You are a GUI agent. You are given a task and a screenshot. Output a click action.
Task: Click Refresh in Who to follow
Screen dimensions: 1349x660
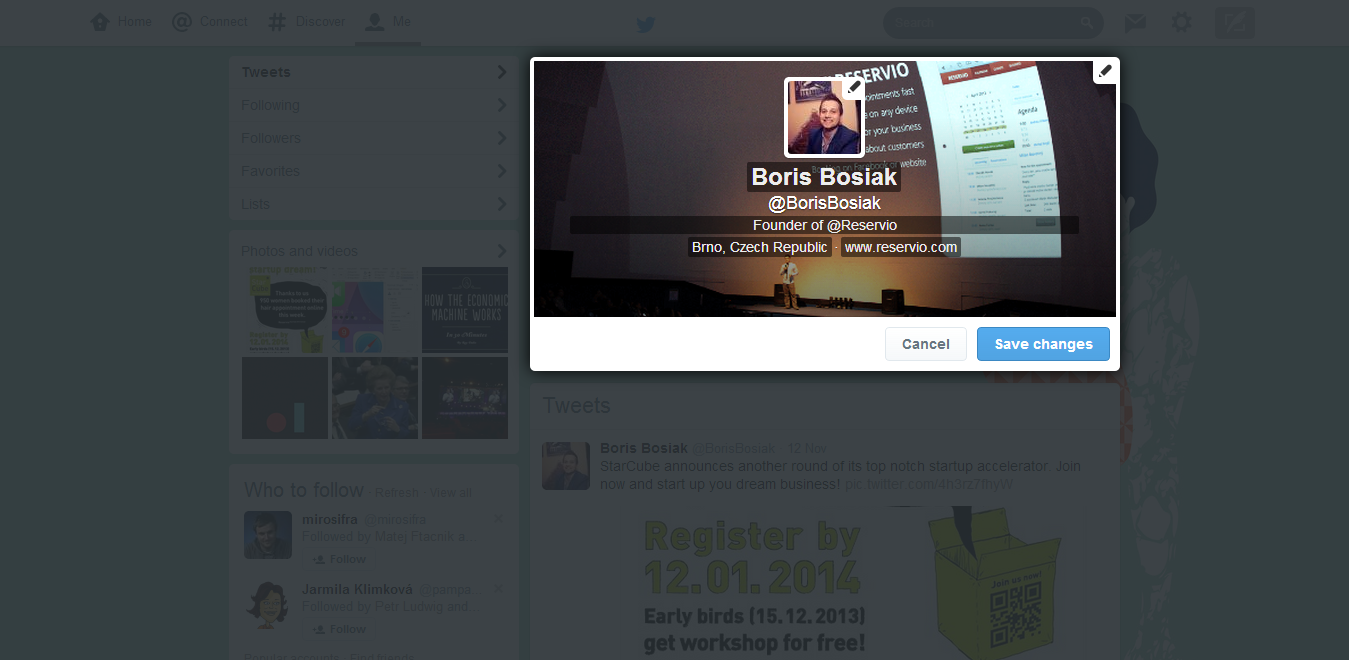(397, 493)
